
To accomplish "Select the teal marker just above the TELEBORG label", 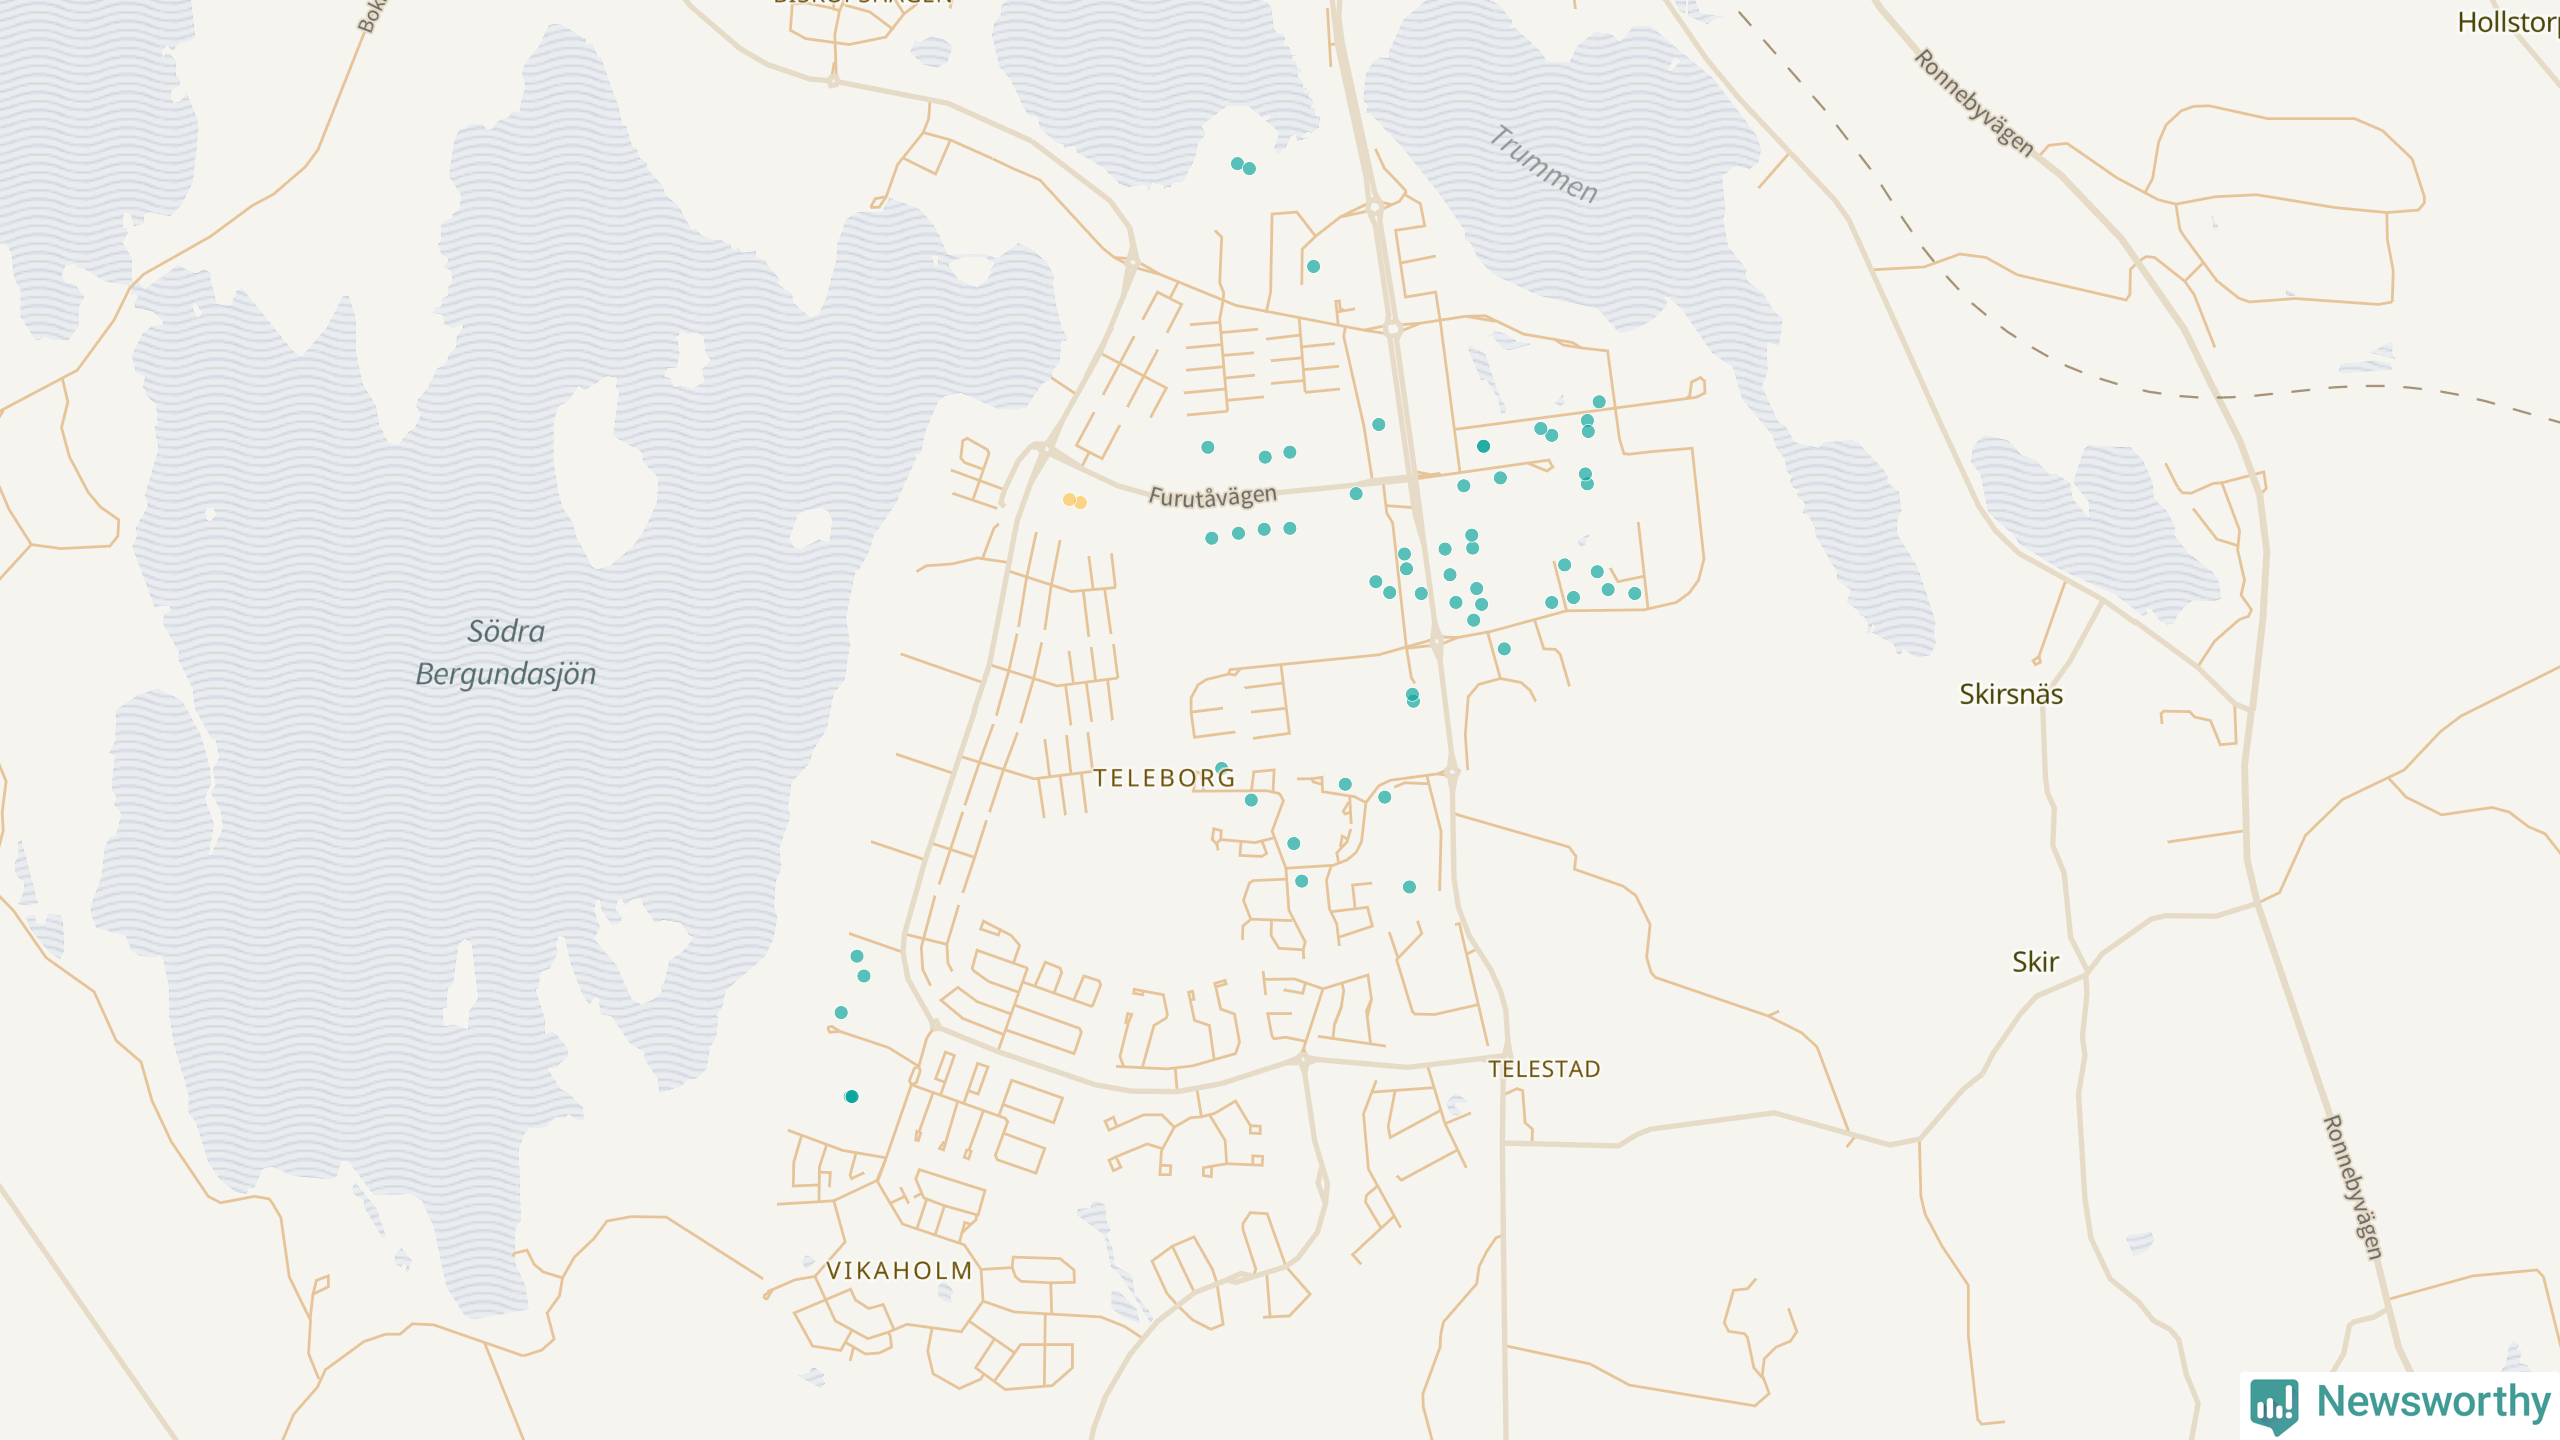I will point(1221,768).
